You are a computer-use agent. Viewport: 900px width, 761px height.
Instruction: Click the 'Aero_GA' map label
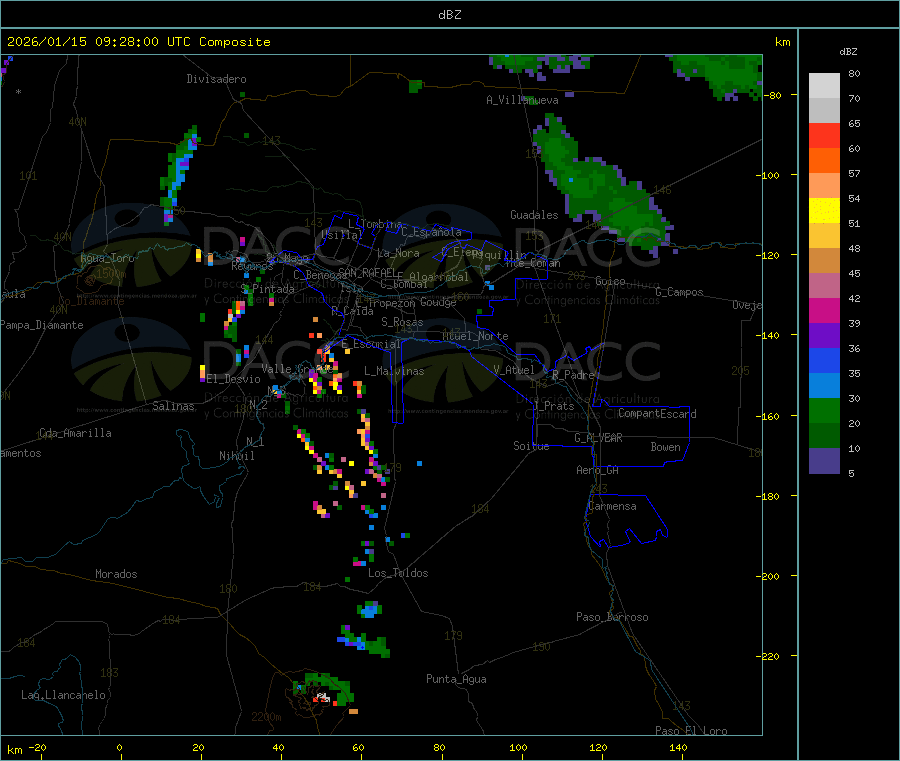click(x=597, y=470)
